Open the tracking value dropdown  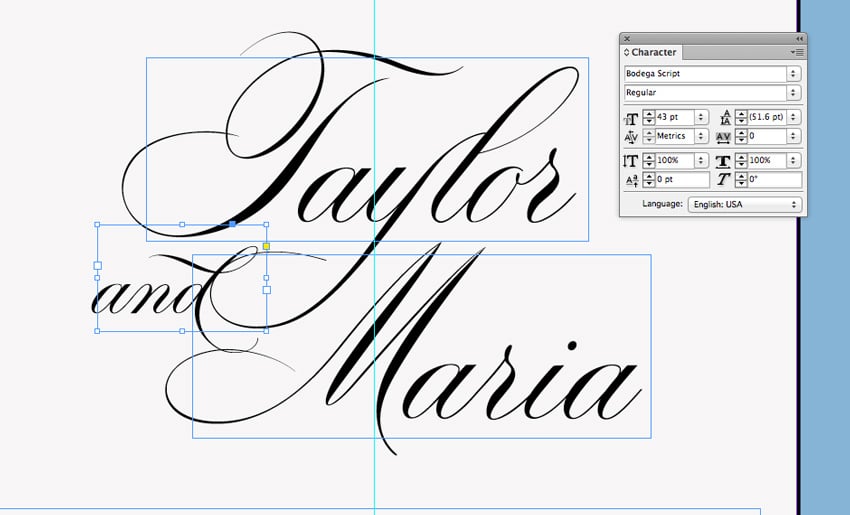(x=794, y=136)
